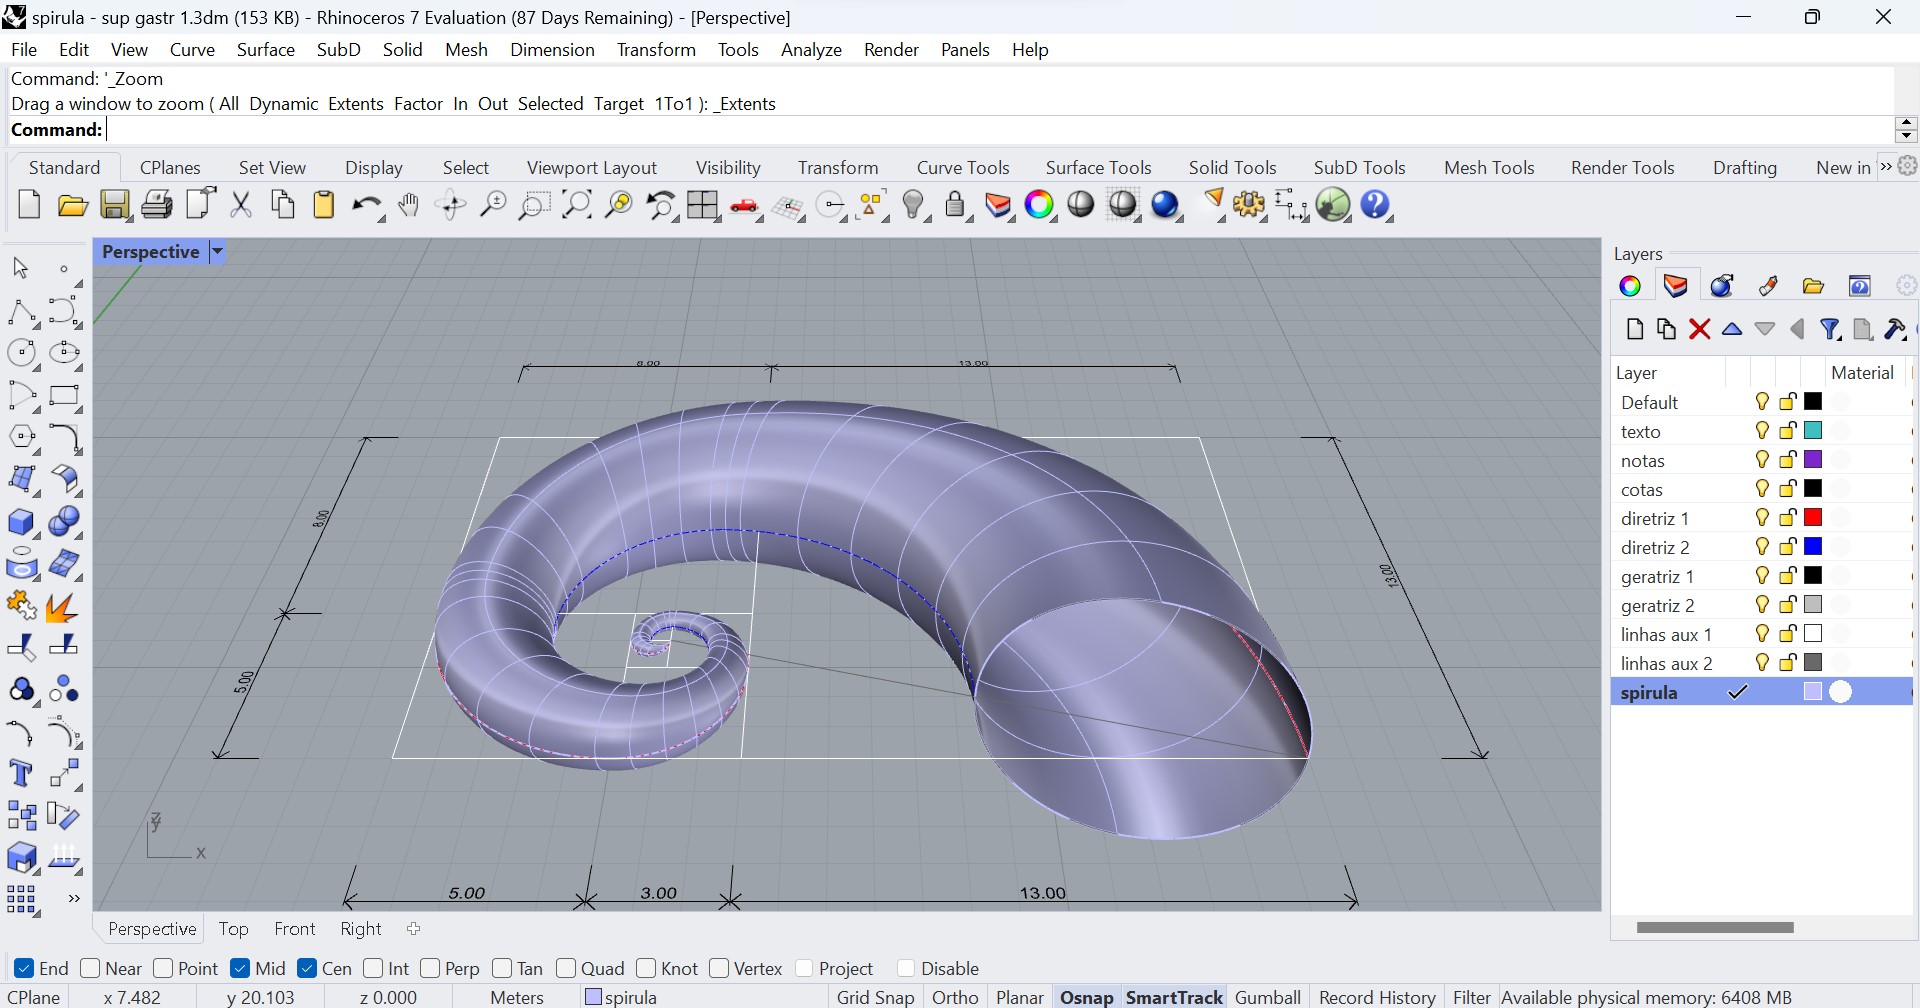The width and height of the screenshot is (1920, 1008).
Task: Activate the Pan hand tool
Action: tap(408, 205)
